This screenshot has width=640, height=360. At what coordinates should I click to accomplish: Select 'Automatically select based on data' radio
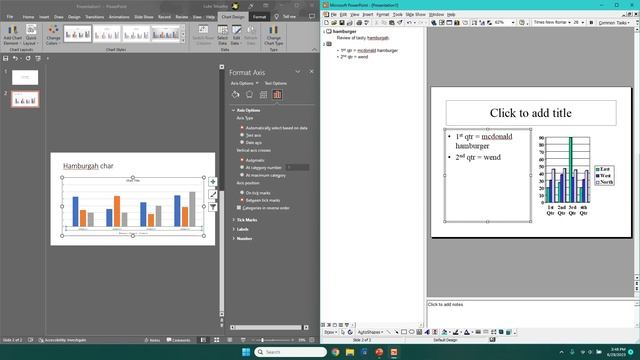[x=242, y=128]
